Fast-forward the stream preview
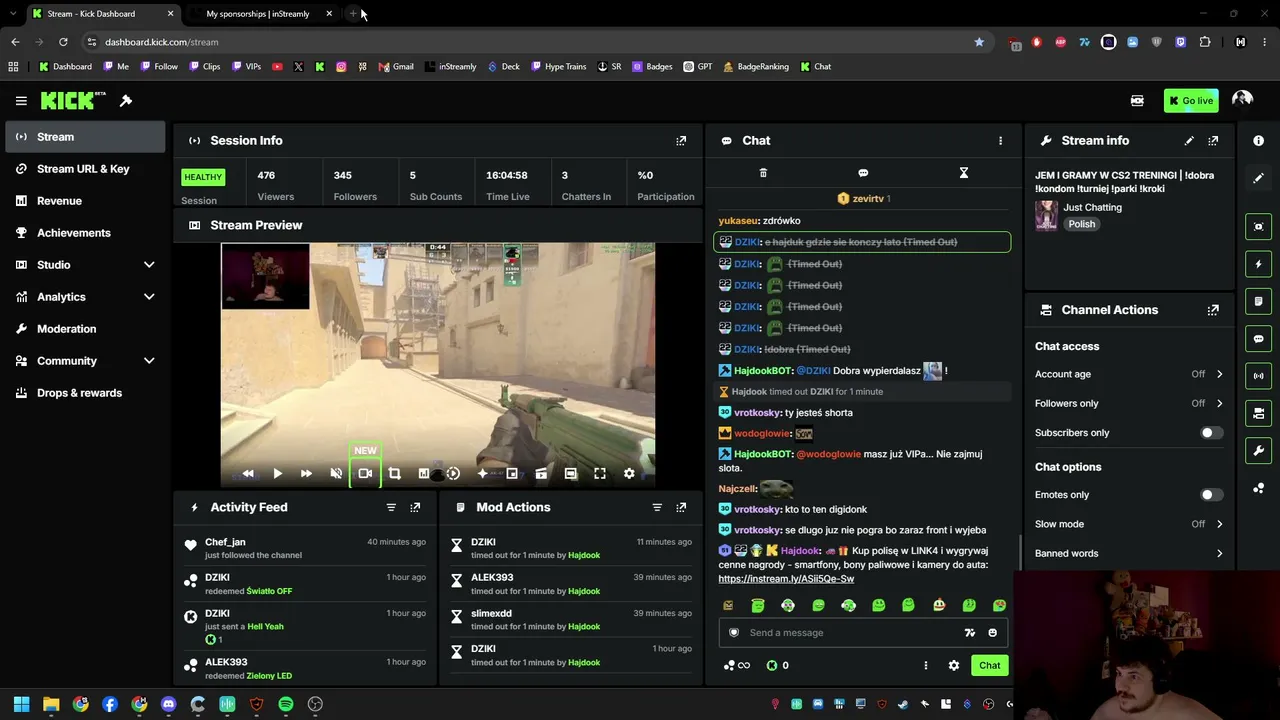The width and height of the screenshot is (1280, 720). 306,473
